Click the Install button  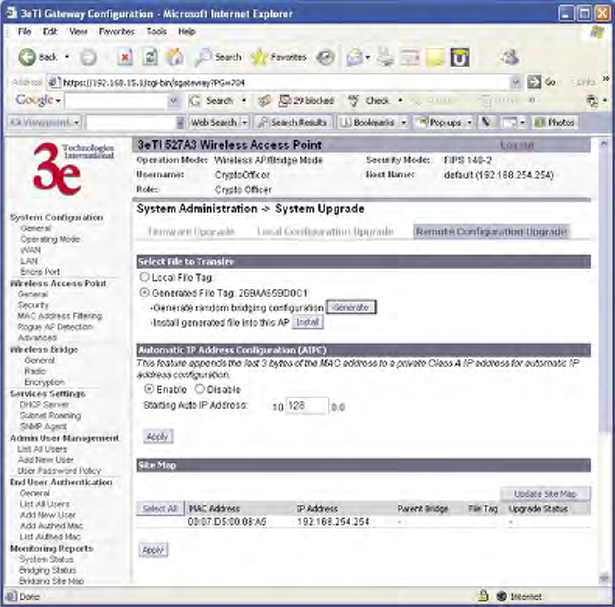307,322
